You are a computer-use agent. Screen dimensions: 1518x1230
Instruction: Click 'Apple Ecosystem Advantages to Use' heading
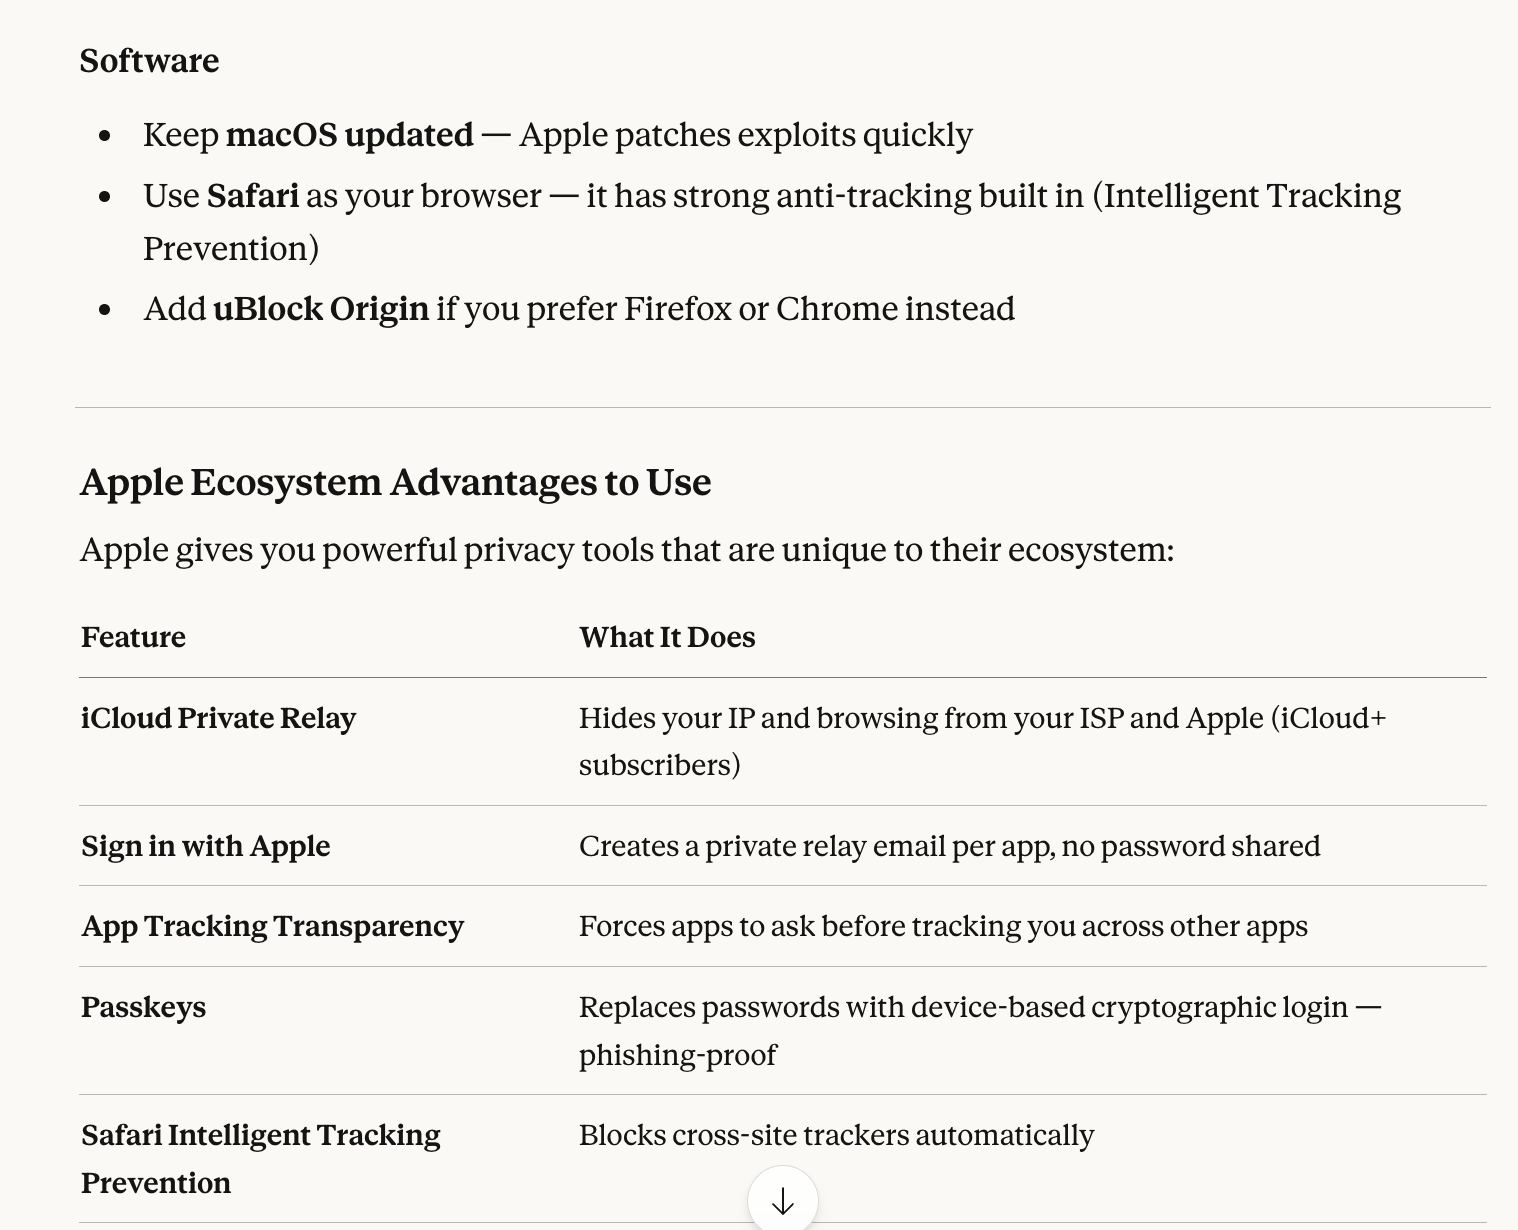point(395,482)
